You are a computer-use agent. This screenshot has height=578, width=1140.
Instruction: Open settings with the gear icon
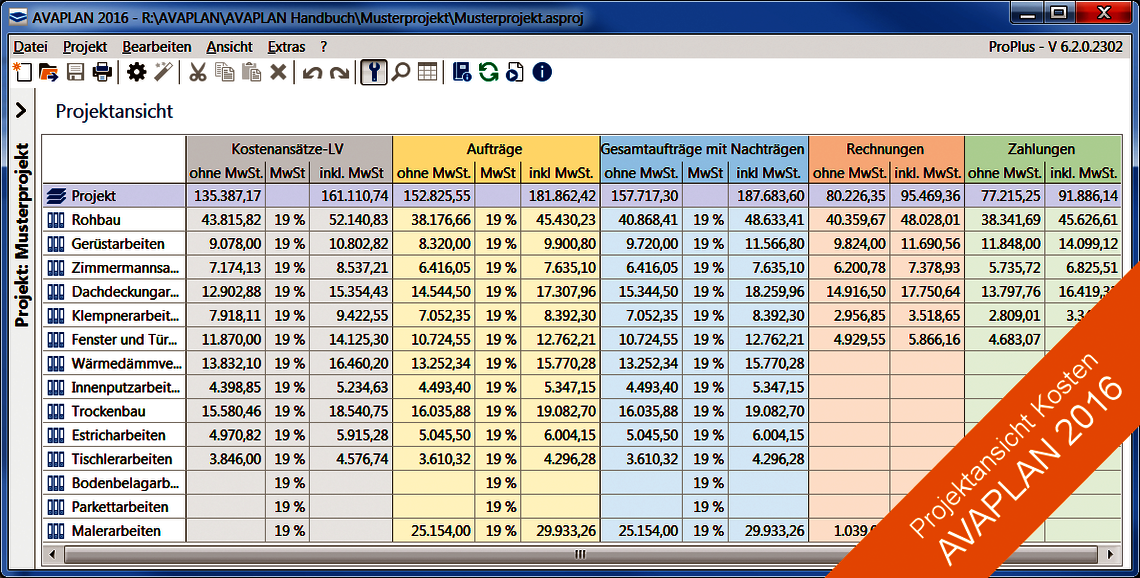(137, 72)
